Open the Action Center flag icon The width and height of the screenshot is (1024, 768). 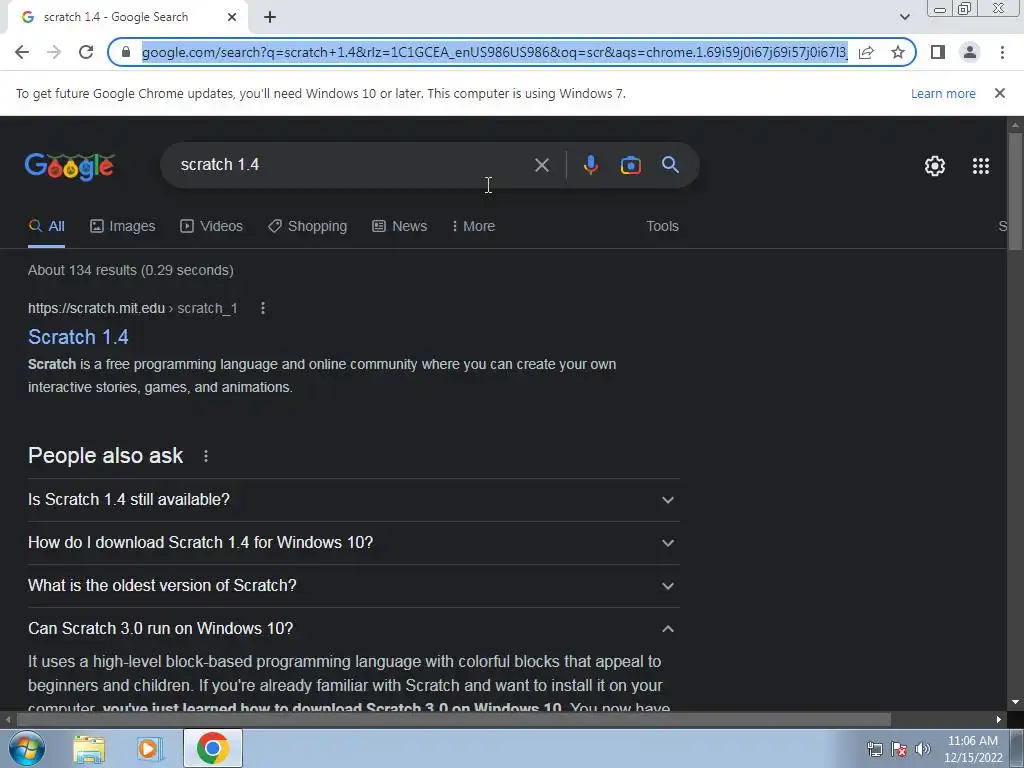tap(899, 749)
